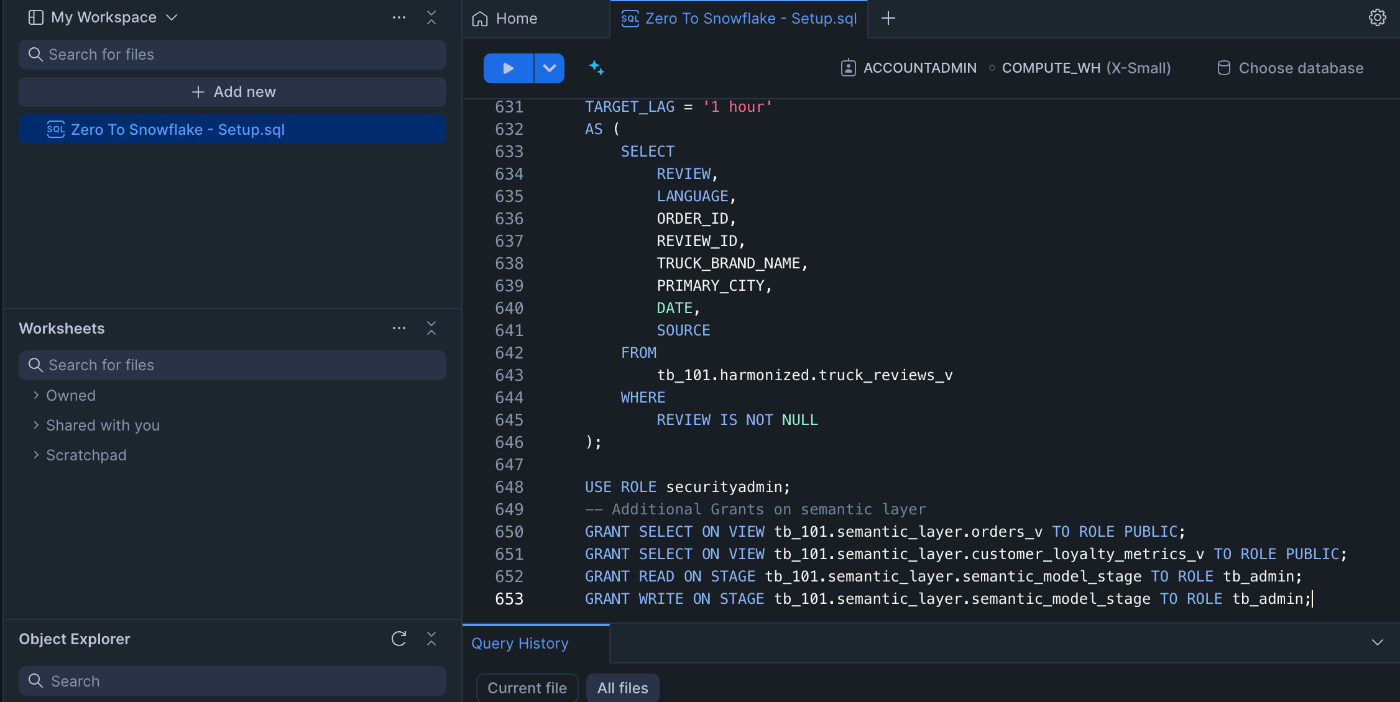This screenshot has width=1400, height=702.
Task: Open the run options dropdown arrow
Action: [x=550, y=68]
